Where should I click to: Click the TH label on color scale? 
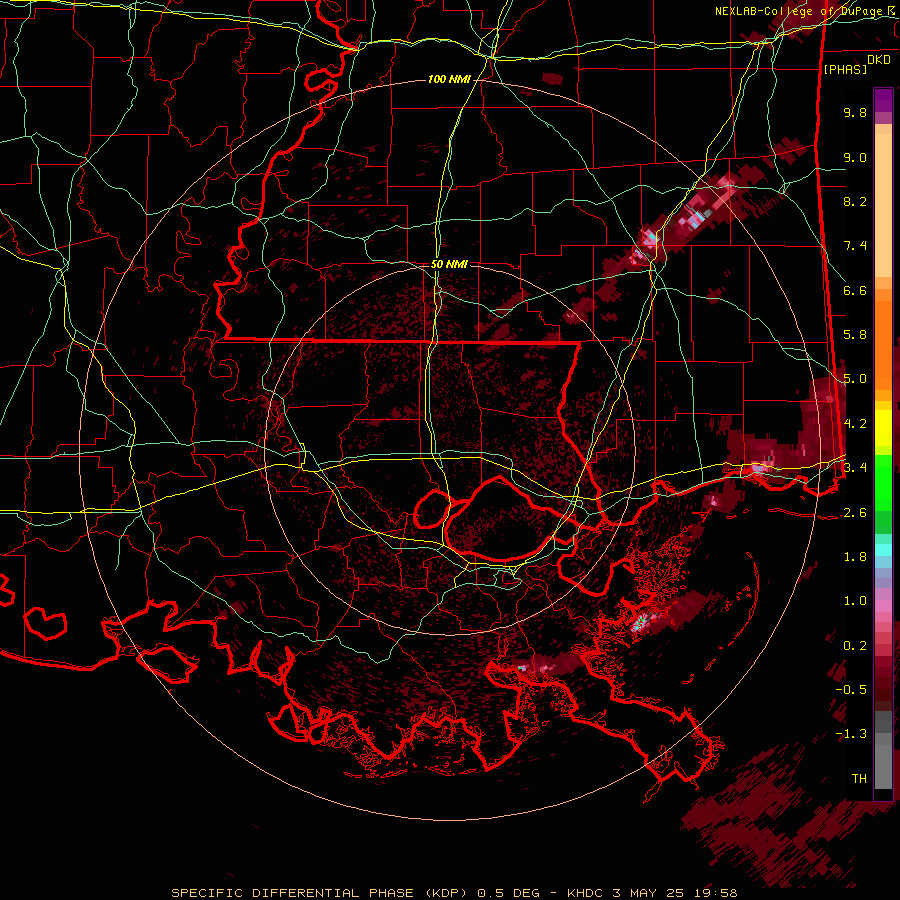coord(859,779)
